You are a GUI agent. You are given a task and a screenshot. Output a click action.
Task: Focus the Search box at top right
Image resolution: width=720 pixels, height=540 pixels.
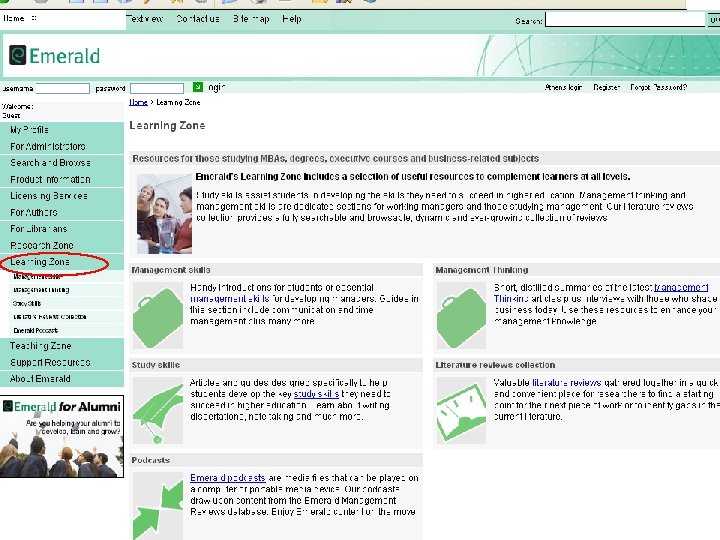tap(625, 20)
